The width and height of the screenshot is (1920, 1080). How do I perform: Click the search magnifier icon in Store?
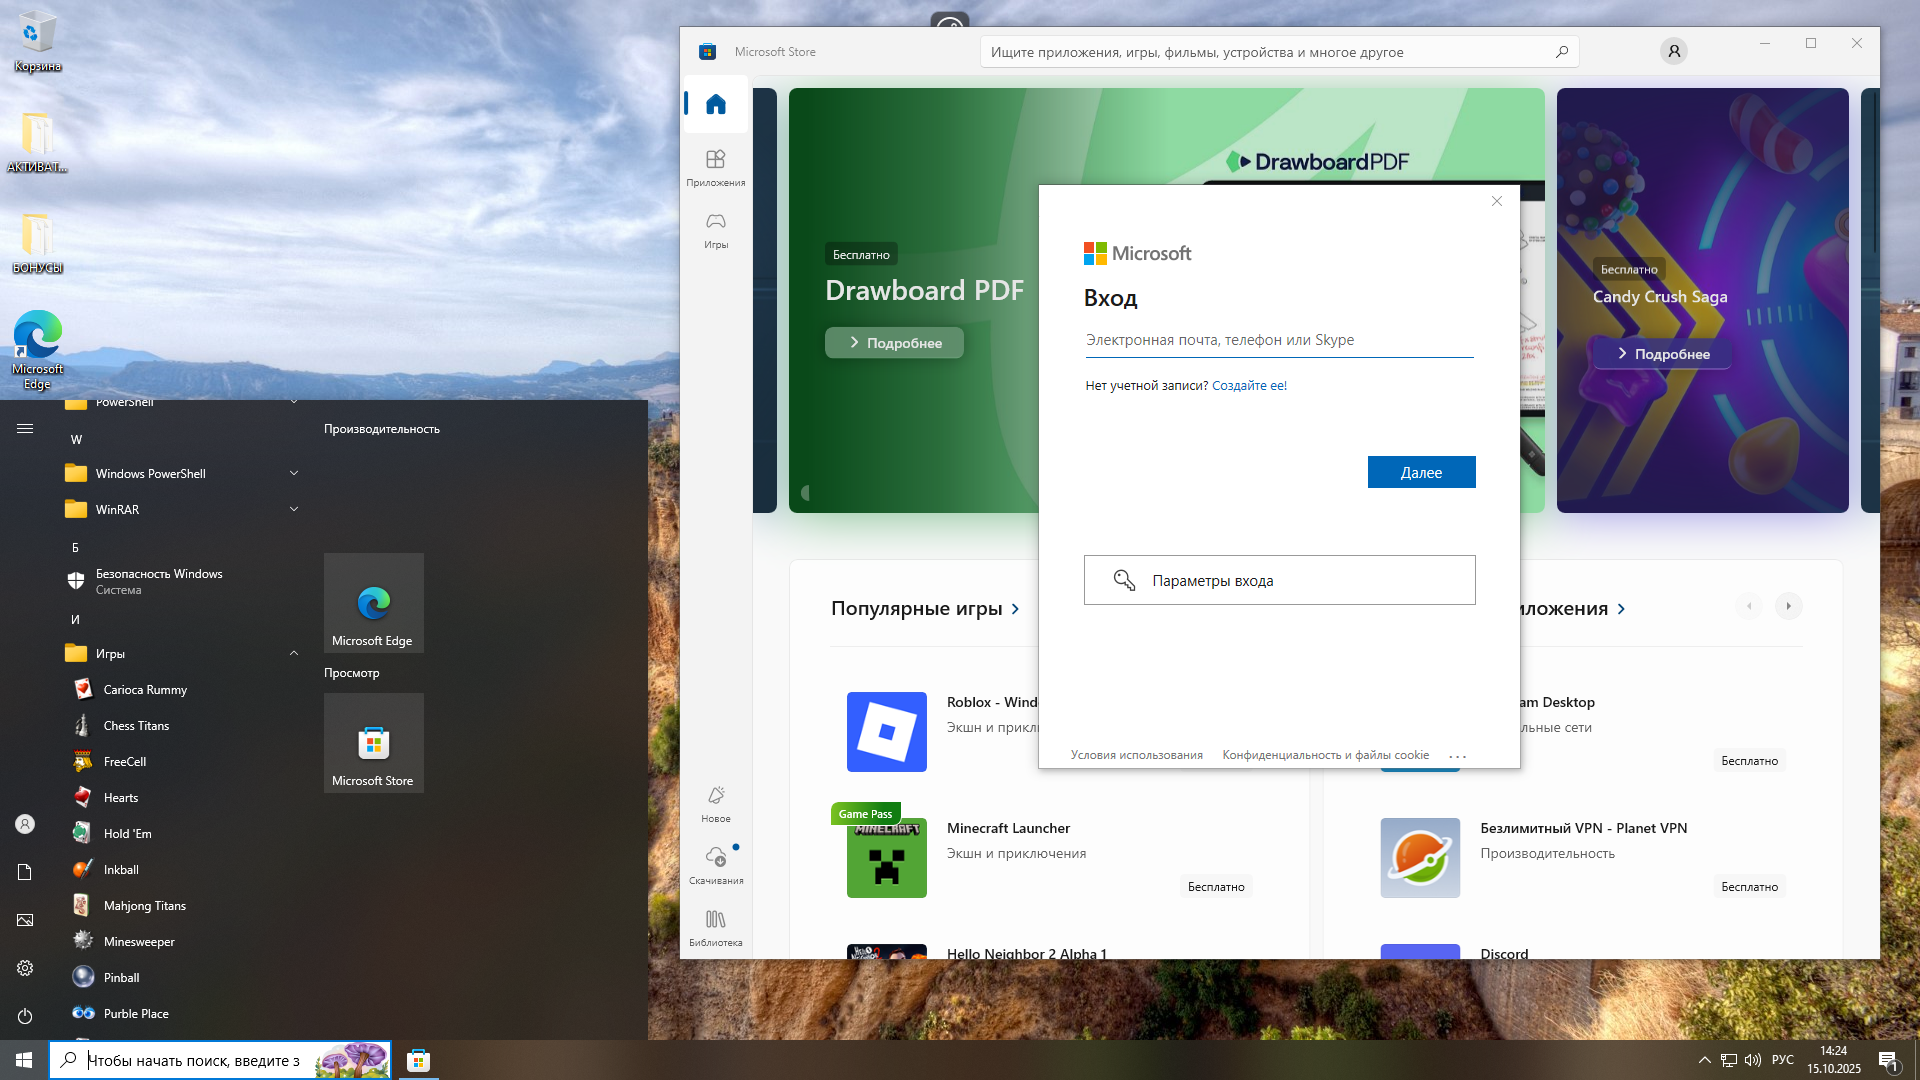pos(1561,51)
